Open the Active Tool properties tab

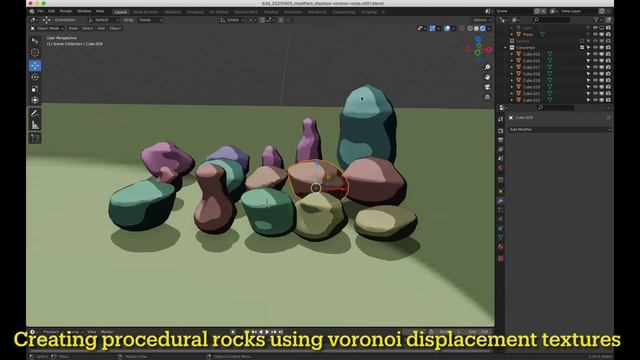coord(501,119)
